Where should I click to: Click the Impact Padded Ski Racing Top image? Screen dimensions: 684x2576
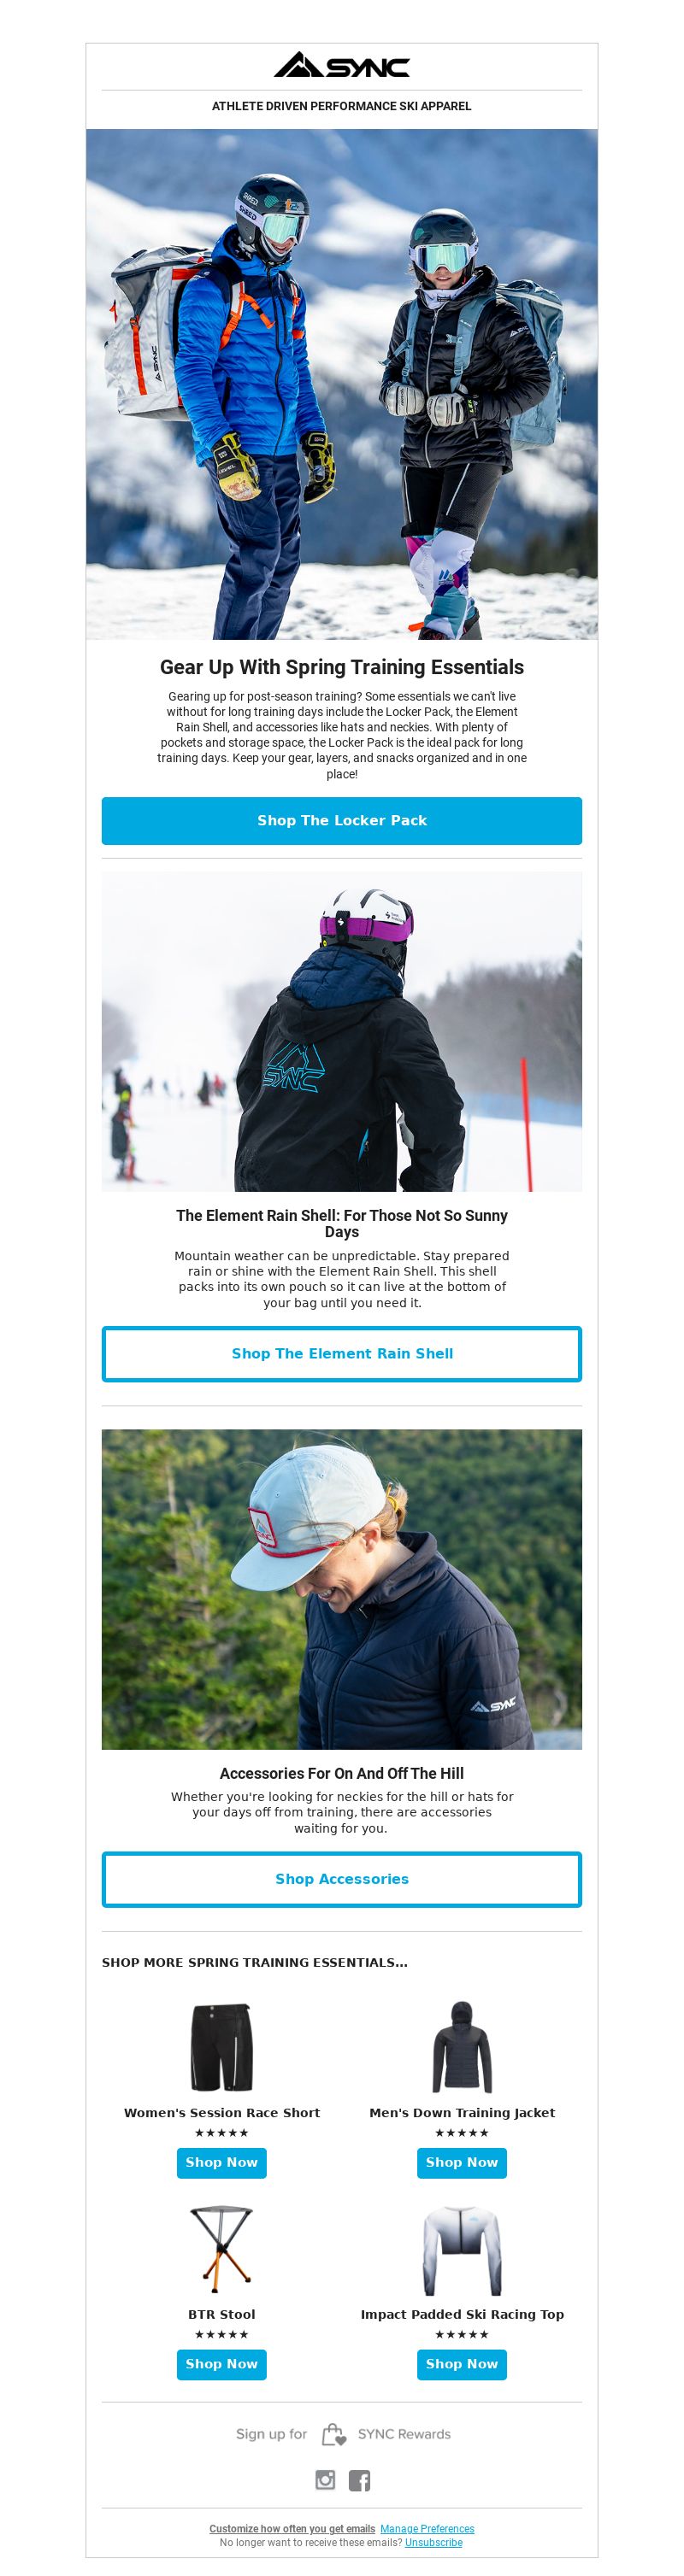462,2250
